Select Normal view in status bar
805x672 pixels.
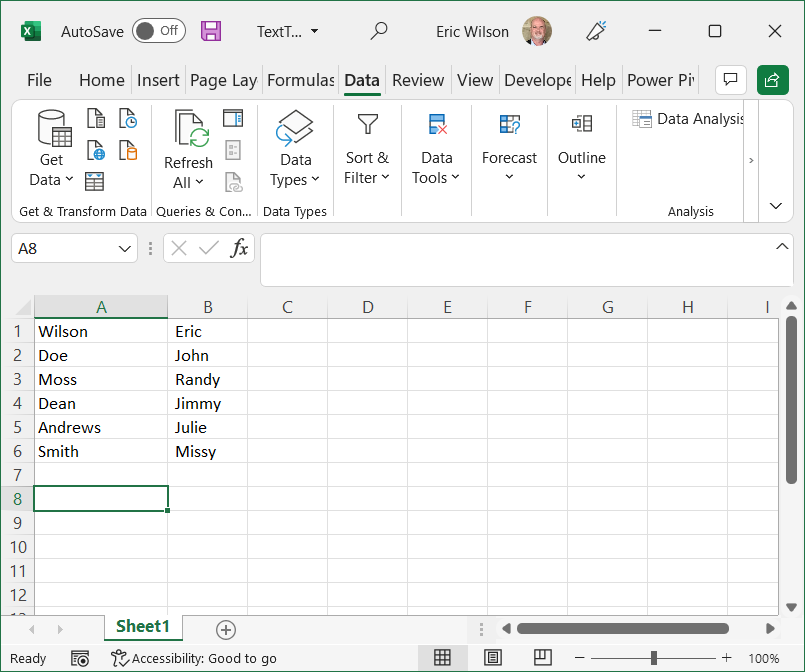pyautogui.click(x=442, y=658)
